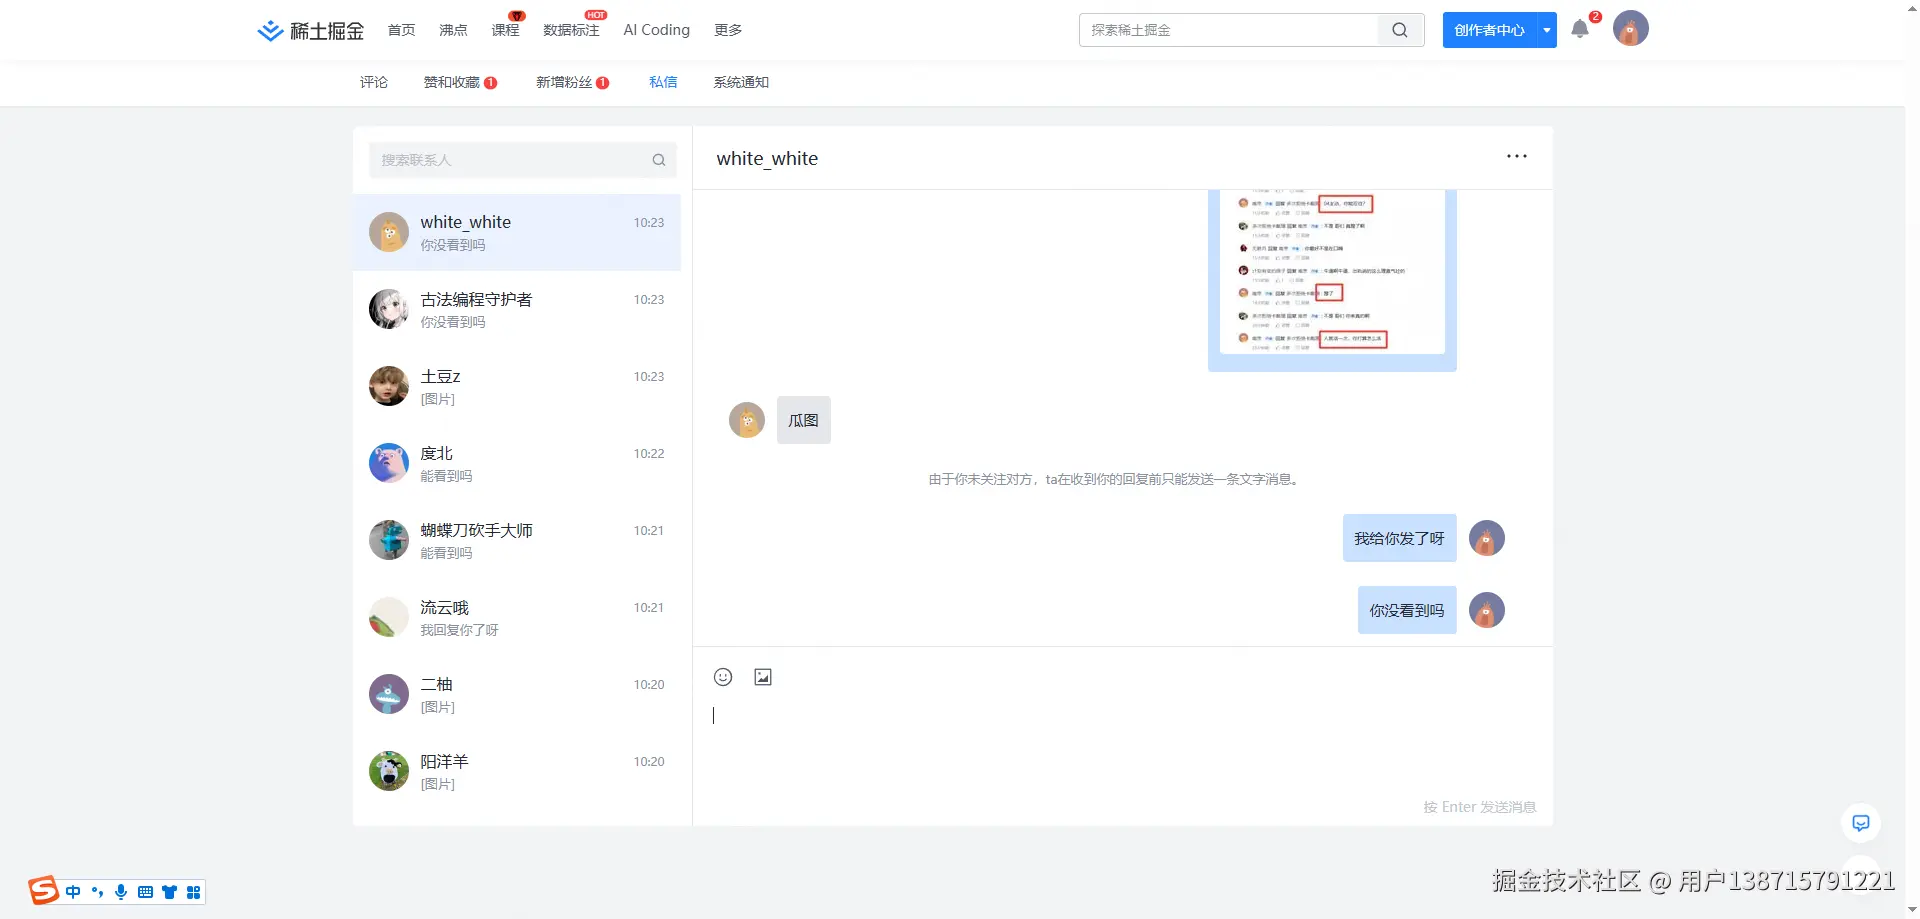Open the AI Coding menu item

(x=656, y=30)
